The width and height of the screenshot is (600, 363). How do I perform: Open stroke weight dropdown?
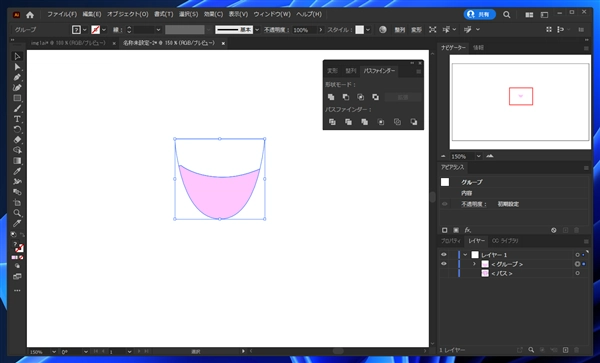pos(158,29)
